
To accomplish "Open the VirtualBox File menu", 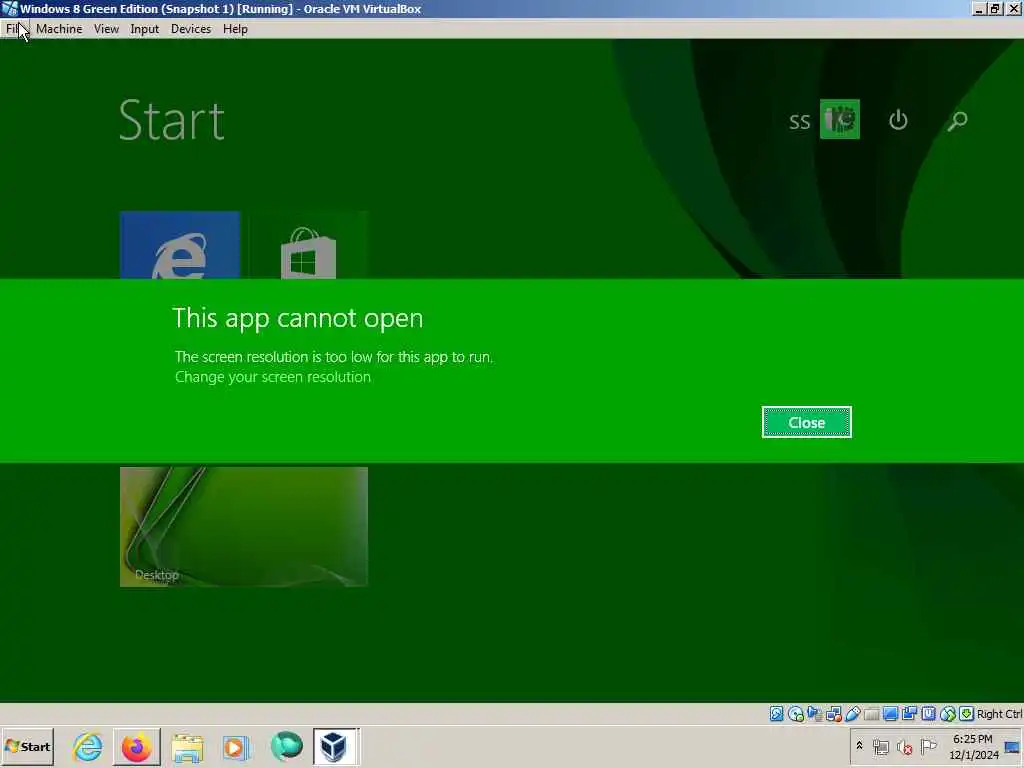I will [12, 29].
